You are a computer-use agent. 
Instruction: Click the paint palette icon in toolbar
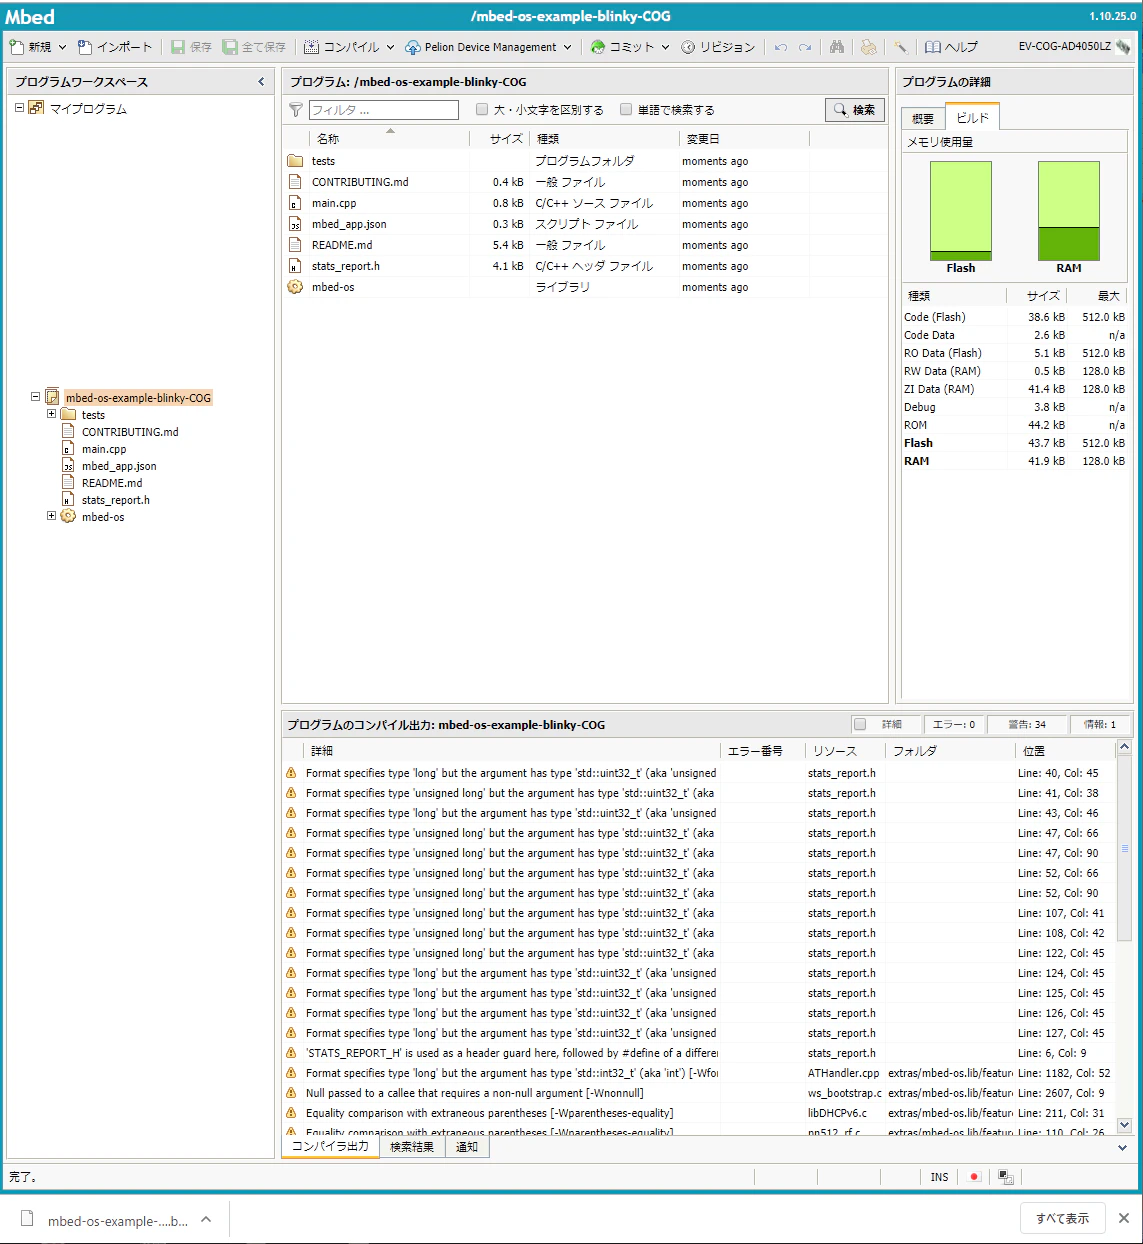(868, 47)
